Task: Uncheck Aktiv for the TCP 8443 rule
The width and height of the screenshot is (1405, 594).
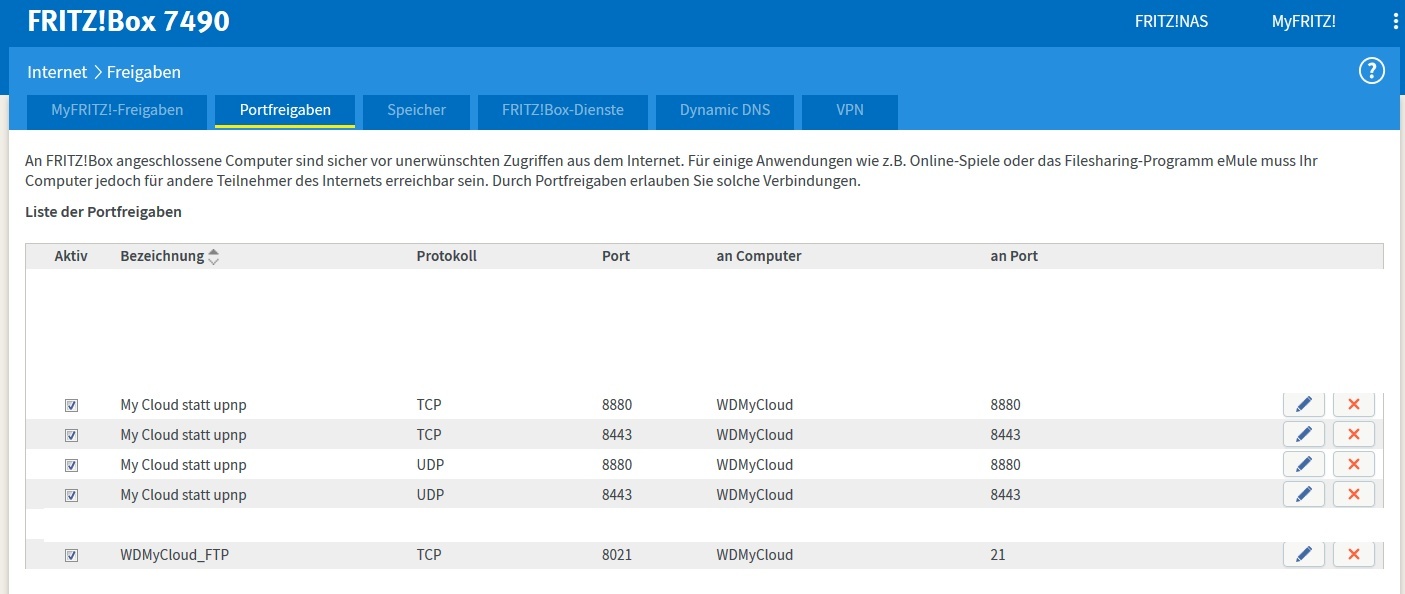Action: (71, 435)
